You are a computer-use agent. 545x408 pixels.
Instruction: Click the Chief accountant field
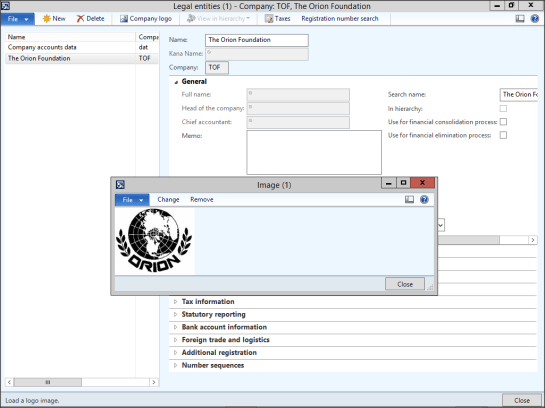298,122
